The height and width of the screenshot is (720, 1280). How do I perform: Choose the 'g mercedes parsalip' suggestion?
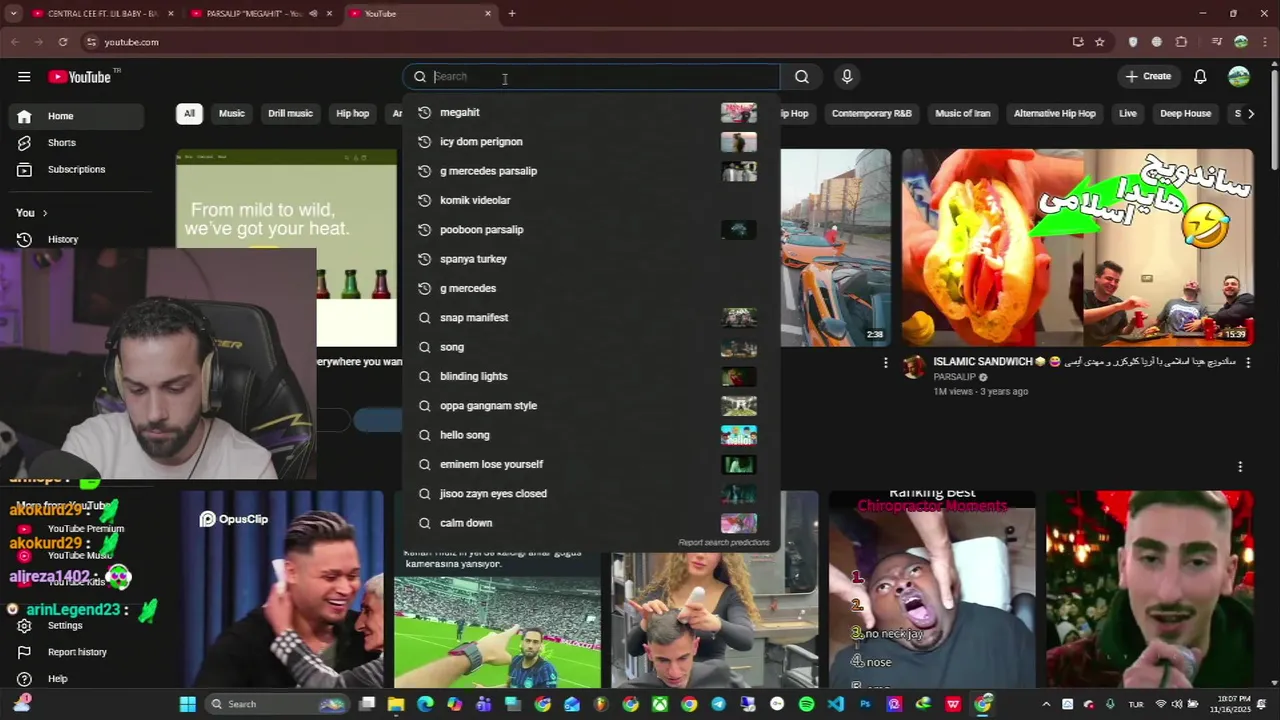(x=591, y=171)
